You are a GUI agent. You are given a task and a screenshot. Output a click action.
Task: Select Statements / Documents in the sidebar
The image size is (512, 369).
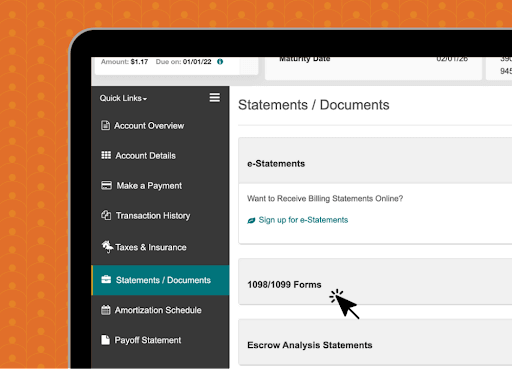[x=160, y=280]
